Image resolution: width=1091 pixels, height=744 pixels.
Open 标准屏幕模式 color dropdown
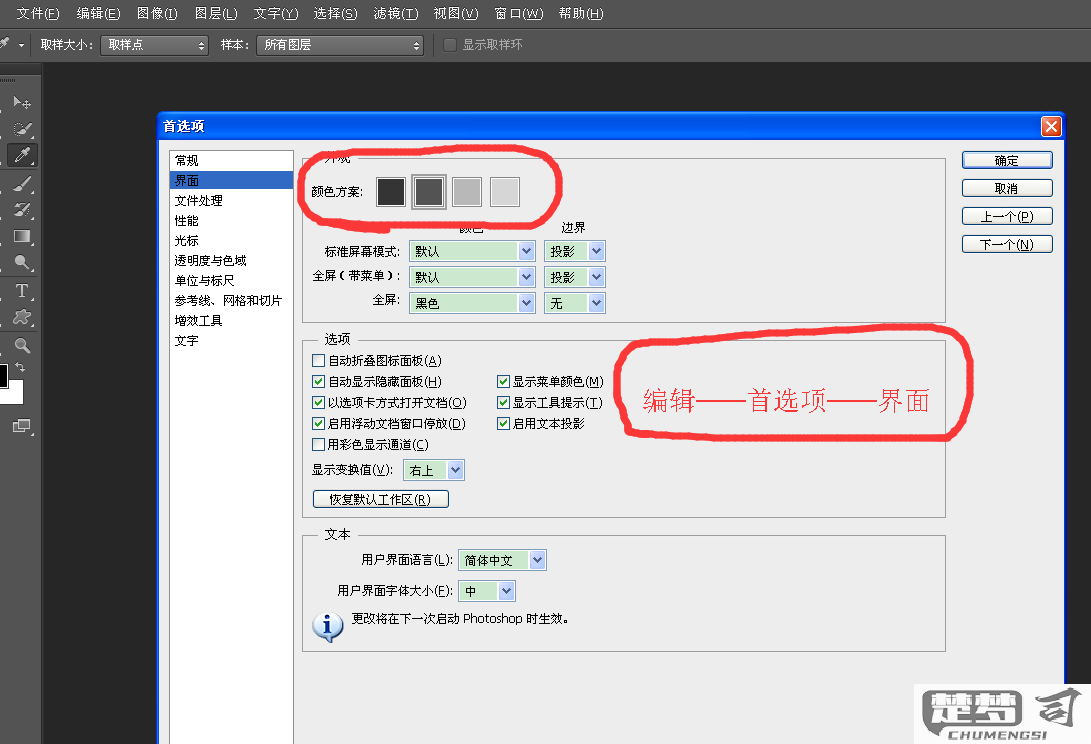472,251
